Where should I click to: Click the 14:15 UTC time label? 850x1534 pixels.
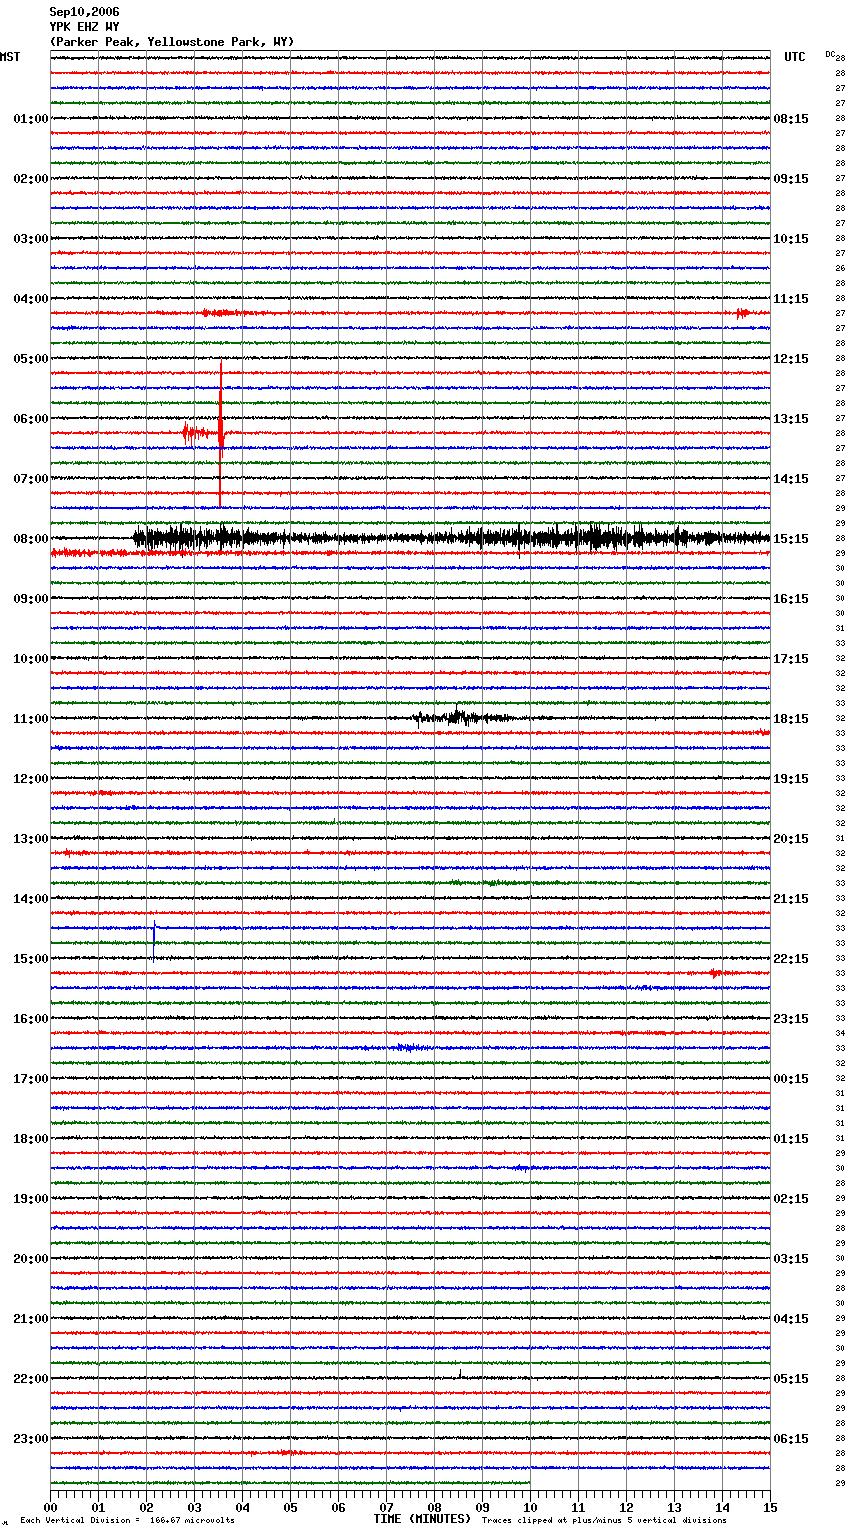[791, 479]
